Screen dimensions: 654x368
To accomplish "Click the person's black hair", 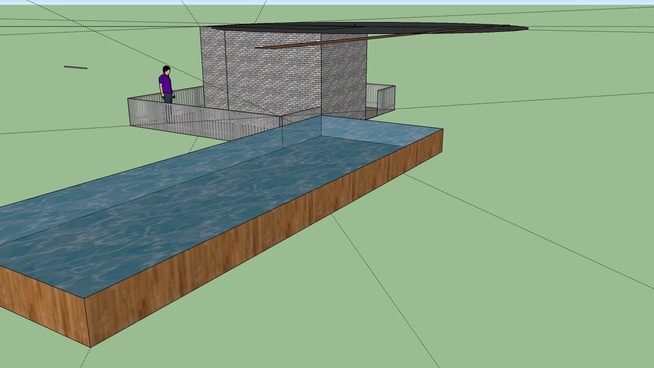I will tap(167, 68).
